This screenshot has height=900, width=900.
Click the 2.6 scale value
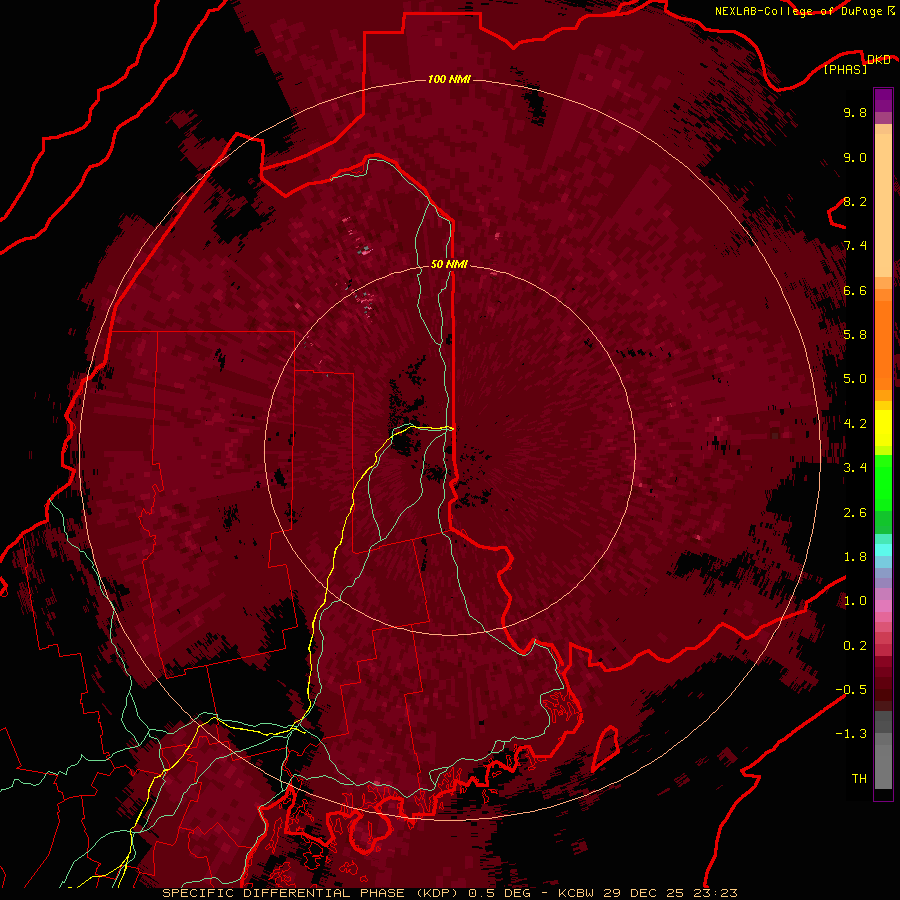pyautogui.click(x=855, y=513)
